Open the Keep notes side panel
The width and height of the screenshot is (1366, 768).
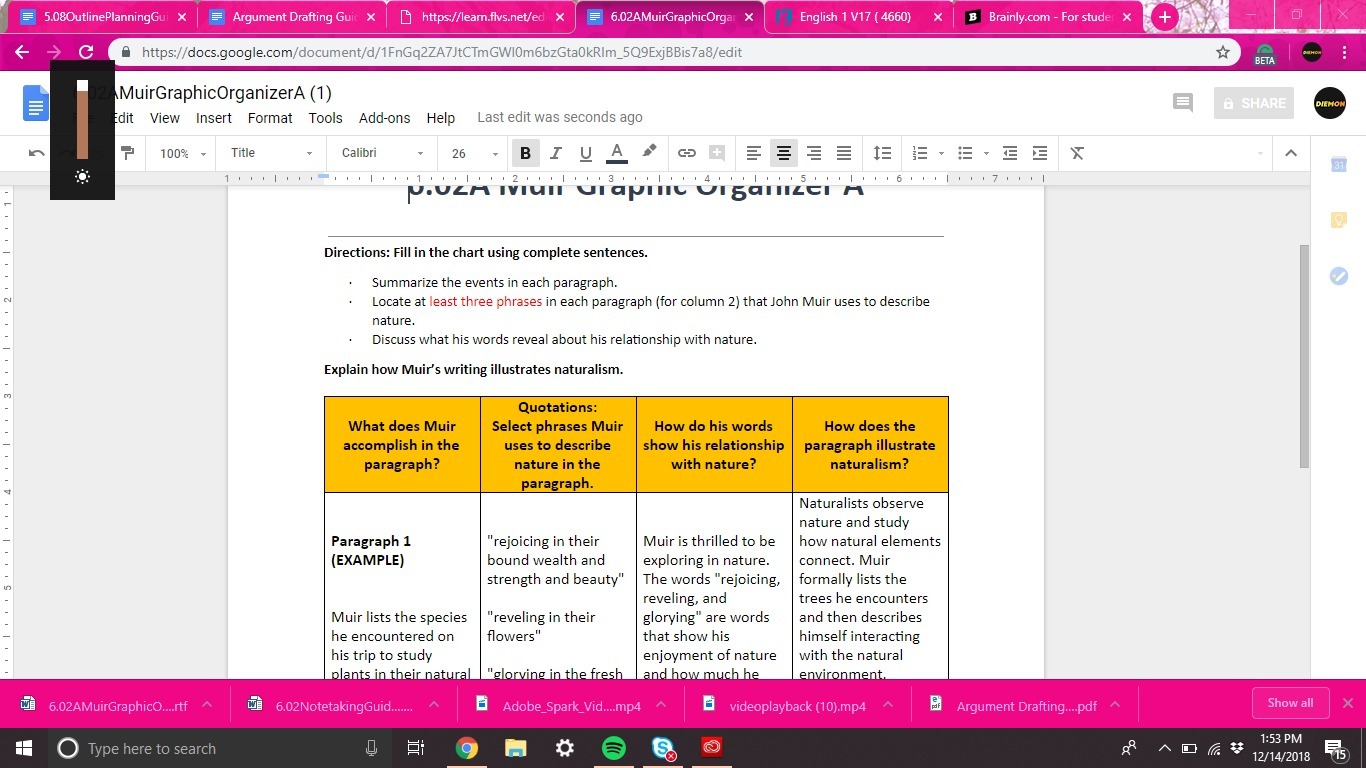(x=1339, y=220)
